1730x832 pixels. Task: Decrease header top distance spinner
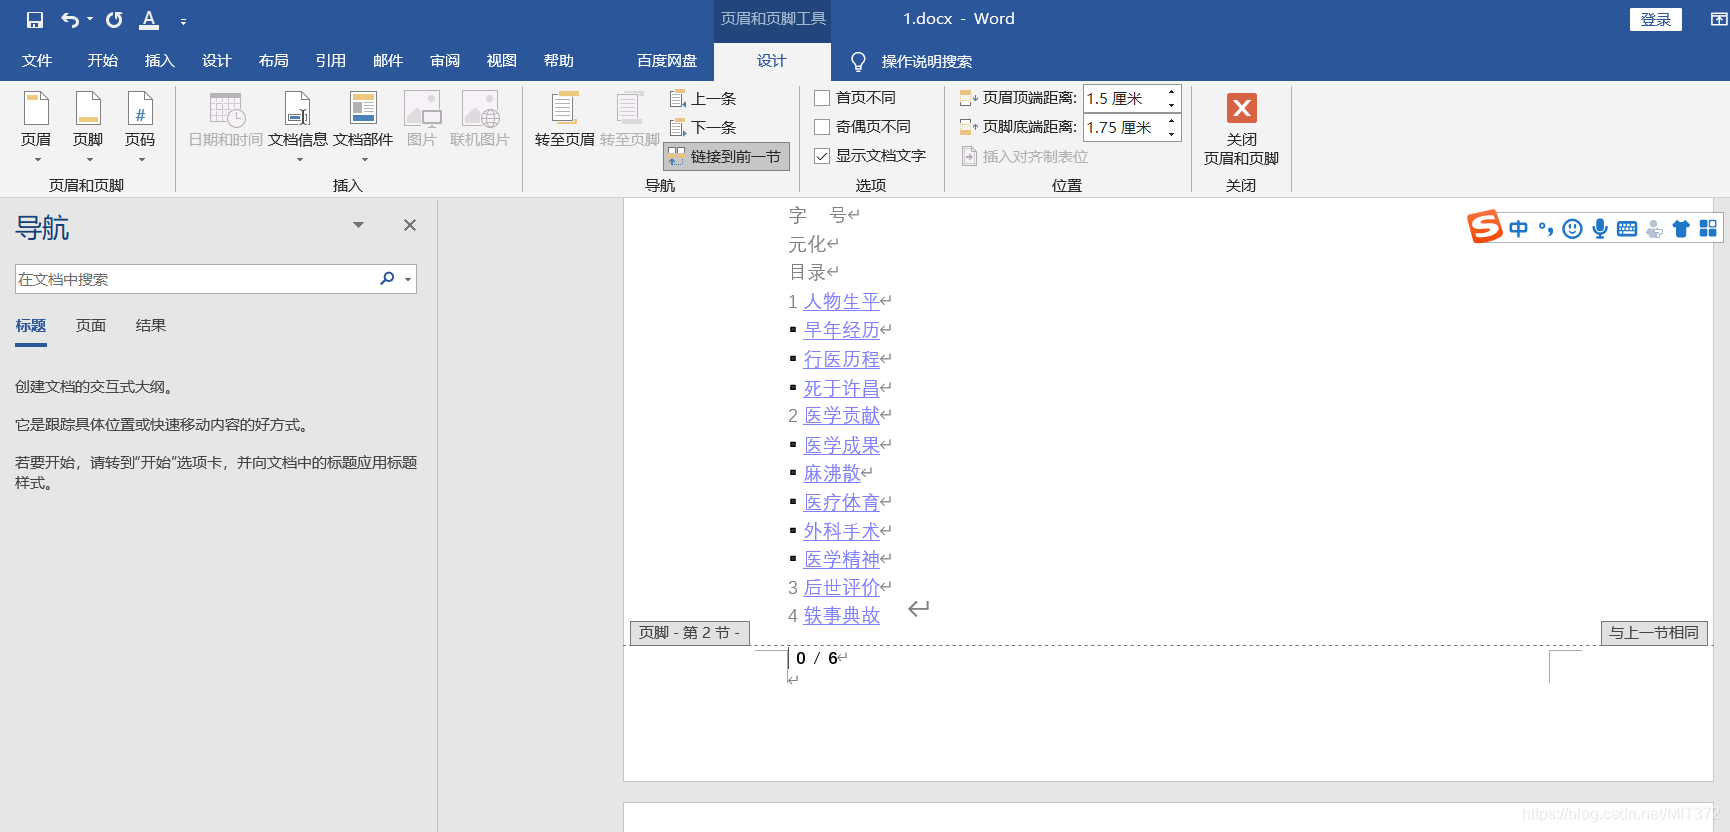[1171, 105]
